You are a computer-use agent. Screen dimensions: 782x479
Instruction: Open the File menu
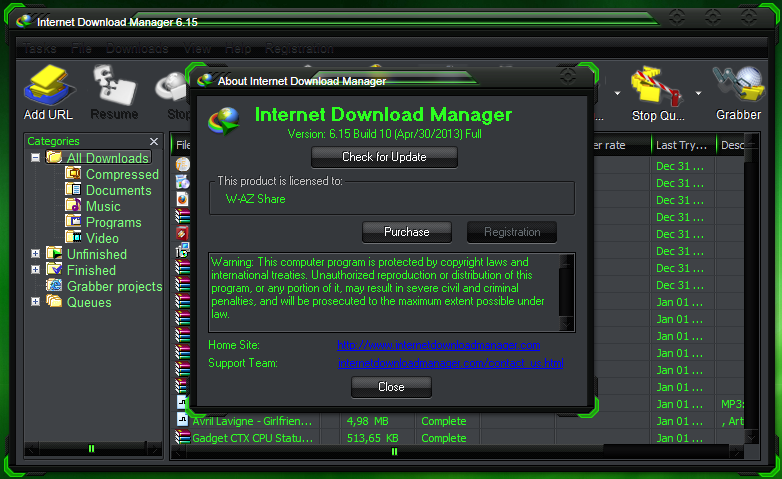click(81, 48)
